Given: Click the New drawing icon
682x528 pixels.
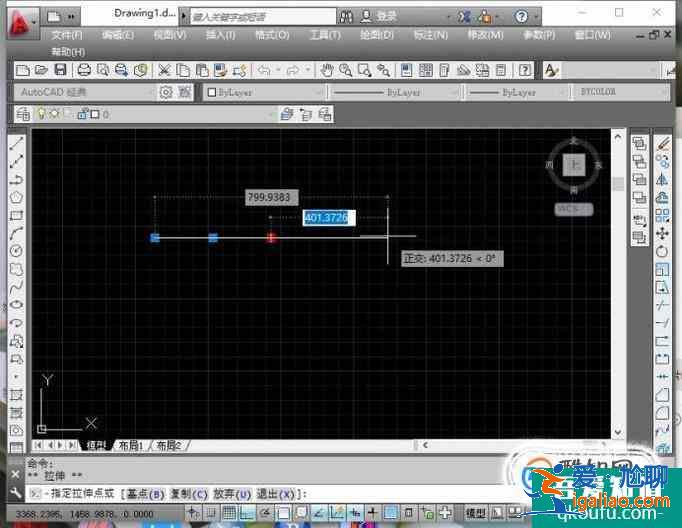Looking at the screenshot, I should 22,70.
